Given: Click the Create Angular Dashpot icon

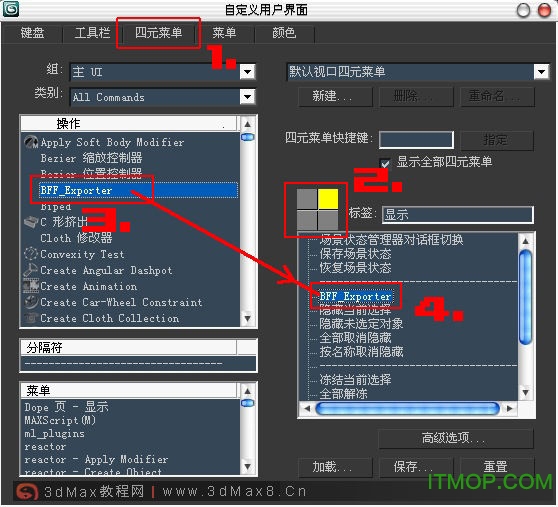Looking at the screenshot, I should [31, 270].
